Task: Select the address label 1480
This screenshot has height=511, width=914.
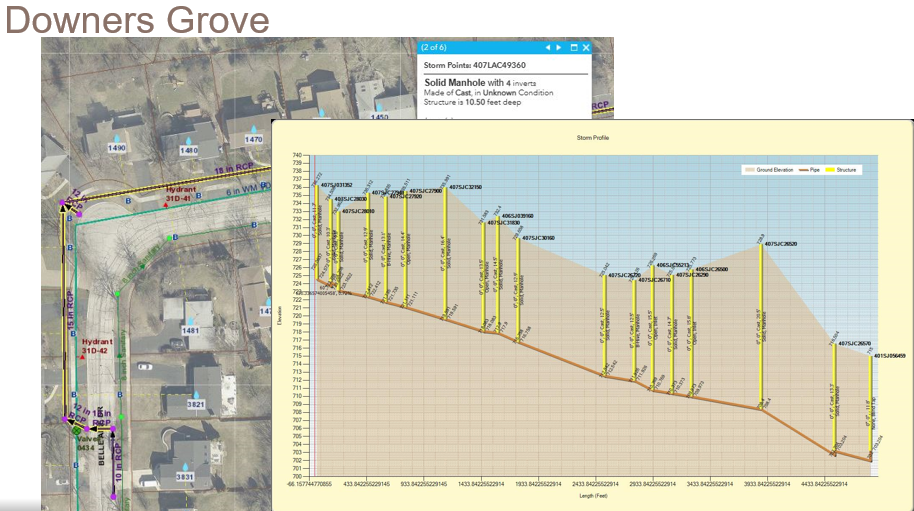Action: tap(189, 150)
